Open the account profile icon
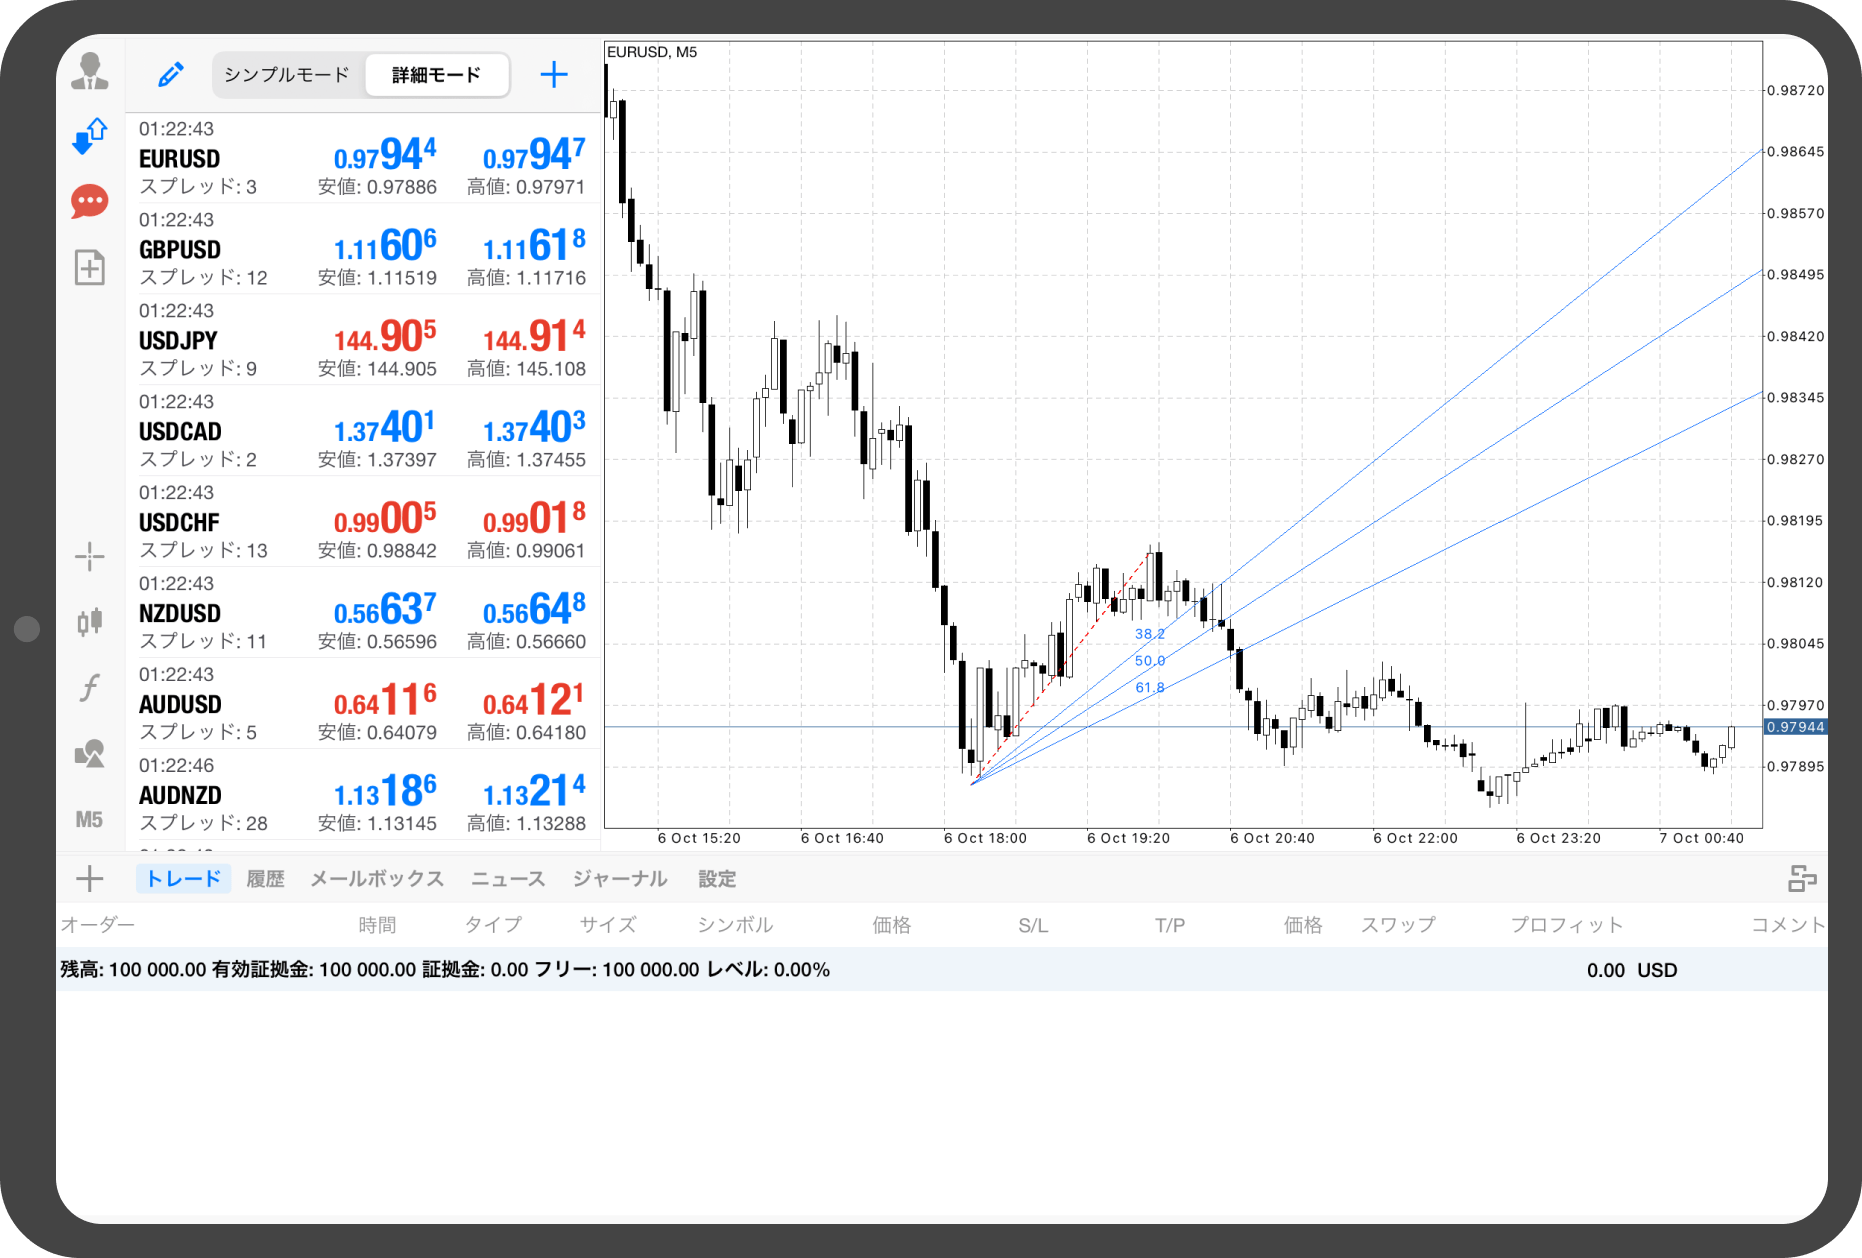This screenshot has width=1862, height=1258. (x=90, y=72)
